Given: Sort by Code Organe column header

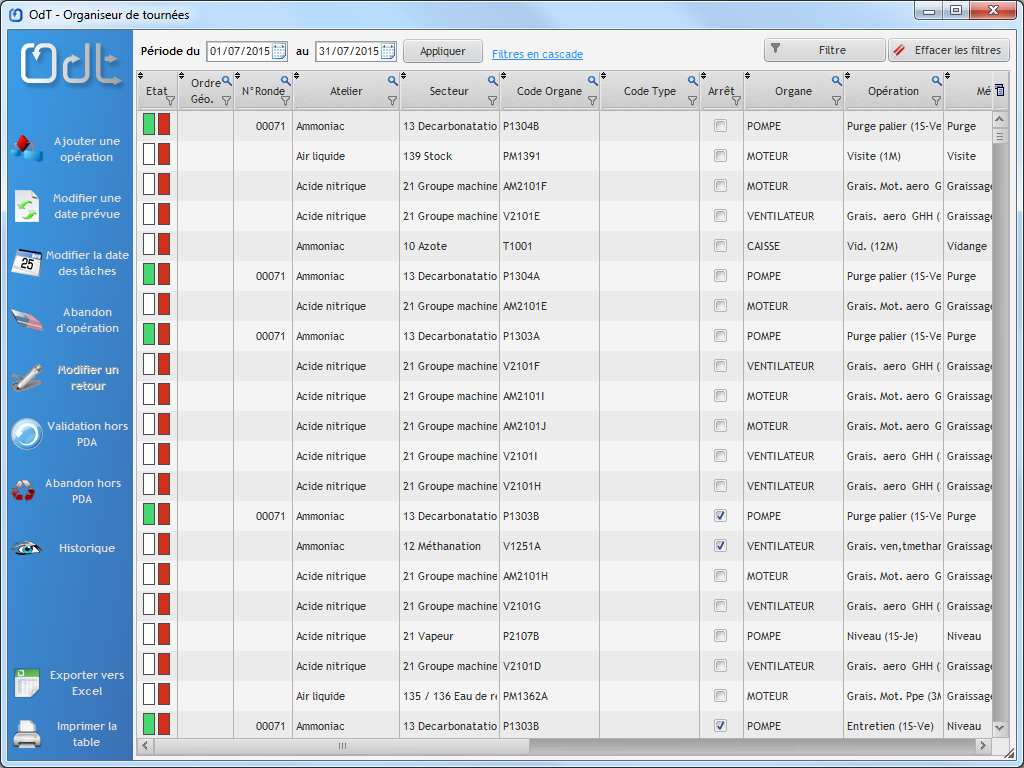Looking at the screenshot, I should [x=549, y=91].
